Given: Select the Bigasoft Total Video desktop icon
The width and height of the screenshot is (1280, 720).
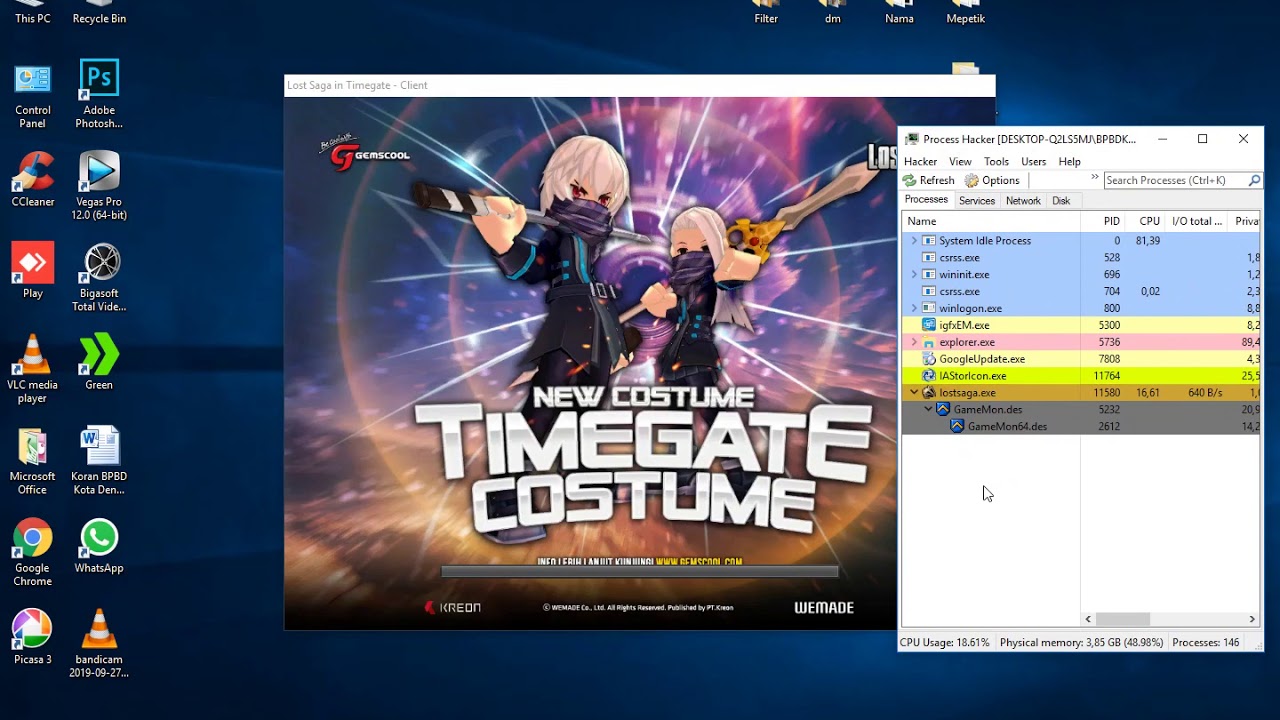Looking at the screenshot, I should (99, 277).
